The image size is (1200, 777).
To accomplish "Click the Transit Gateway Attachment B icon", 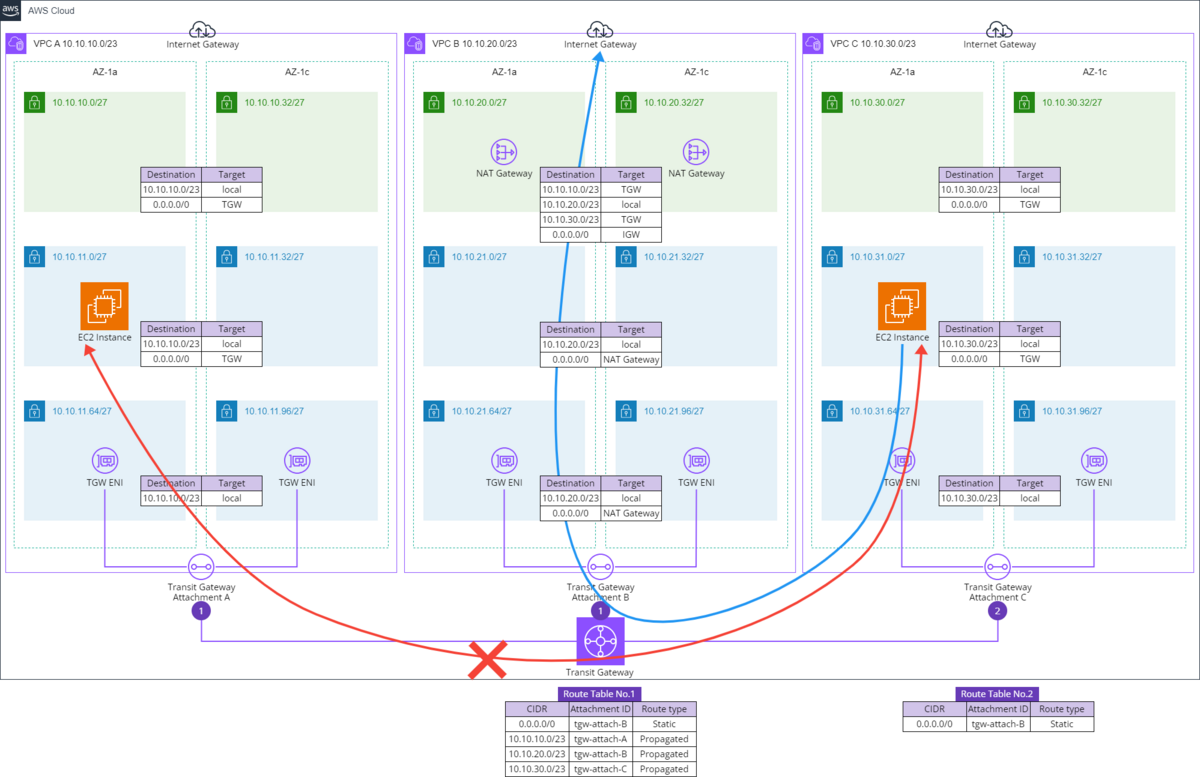I will pos(600,566).
